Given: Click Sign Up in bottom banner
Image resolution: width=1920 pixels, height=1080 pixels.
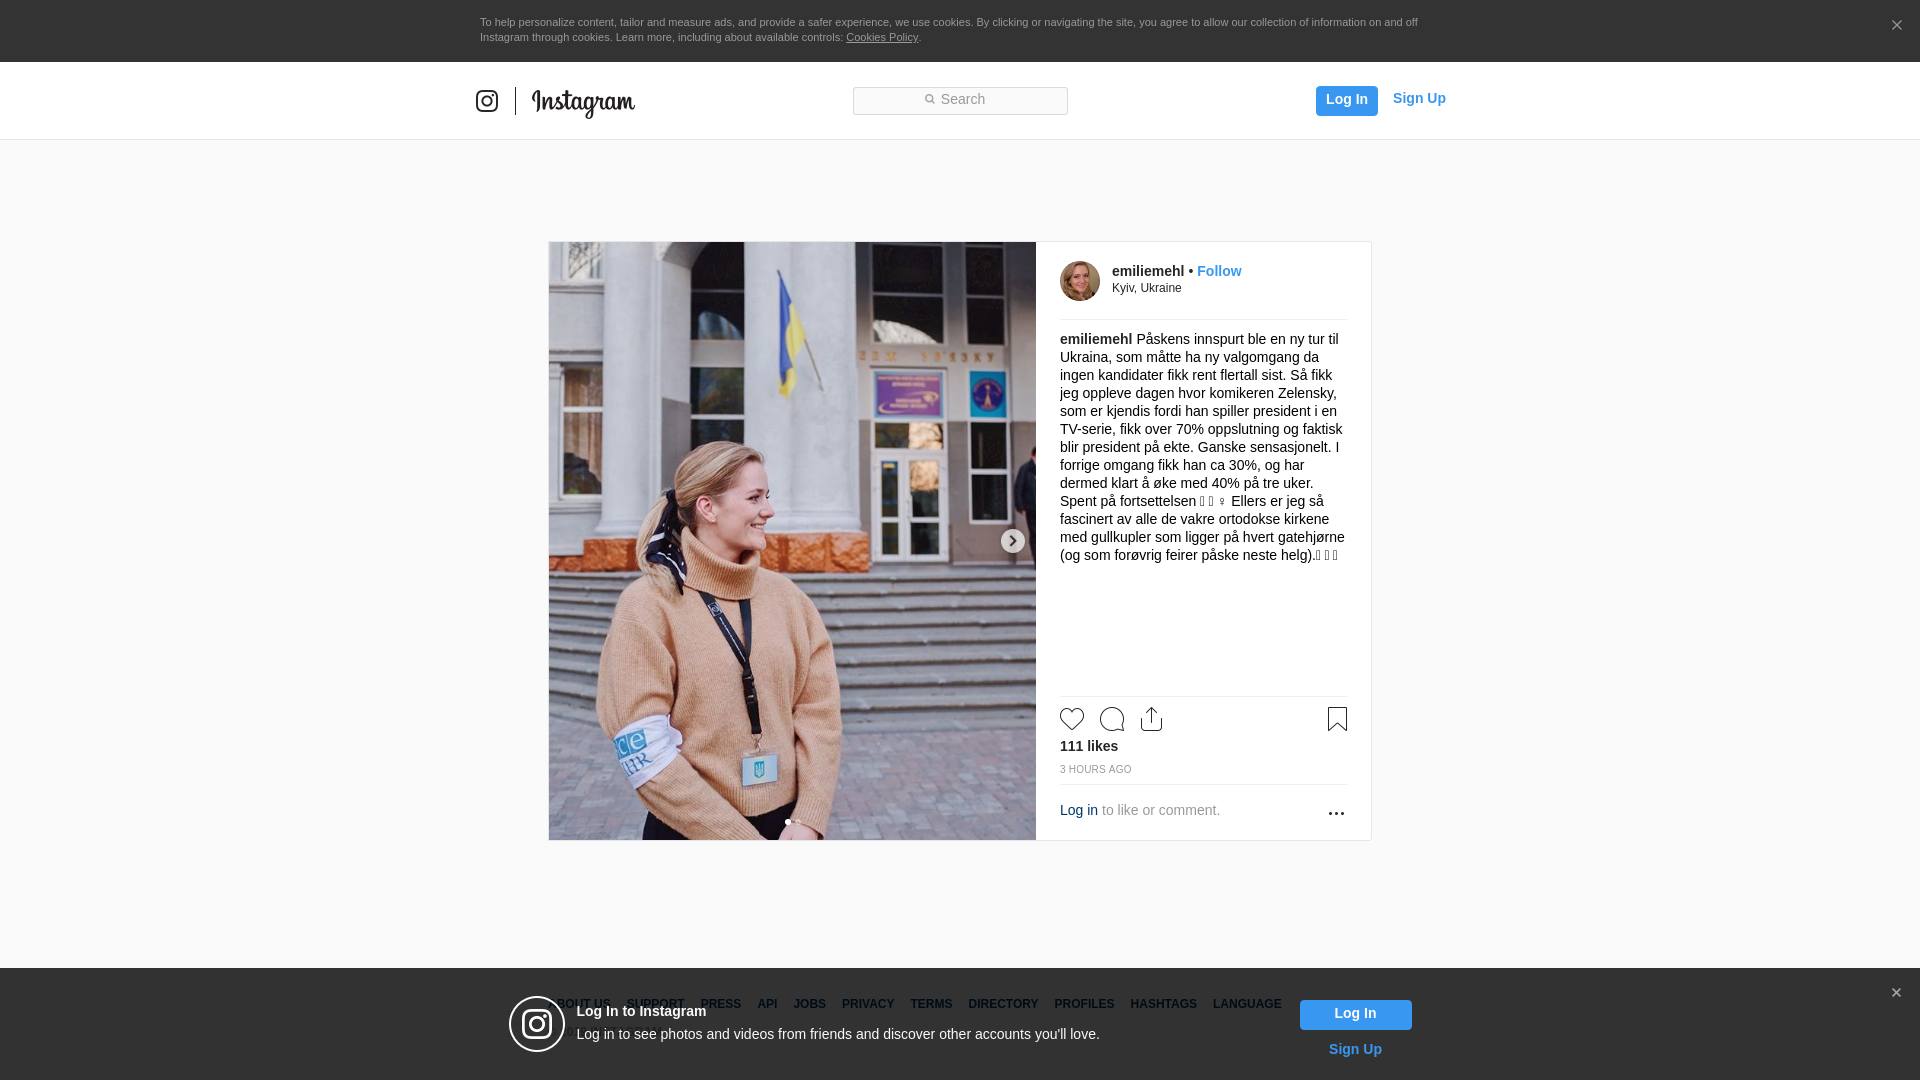Looking at the screenshot, I should tap(1355, 1050).
